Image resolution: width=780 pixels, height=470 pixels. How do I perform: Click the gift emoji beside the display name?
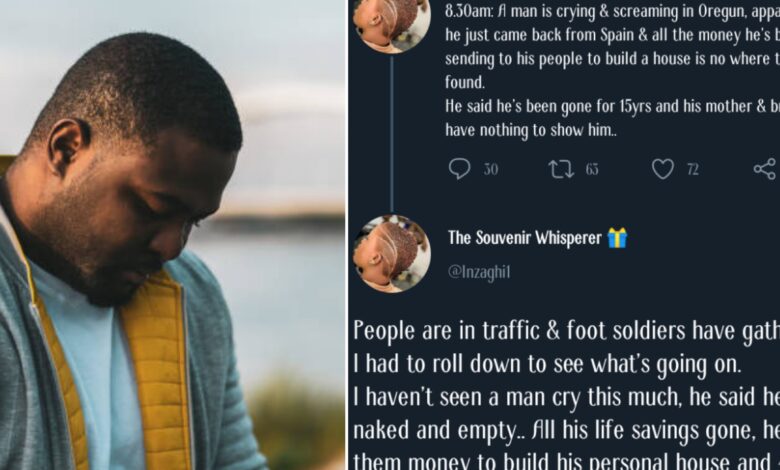[617, 237]
